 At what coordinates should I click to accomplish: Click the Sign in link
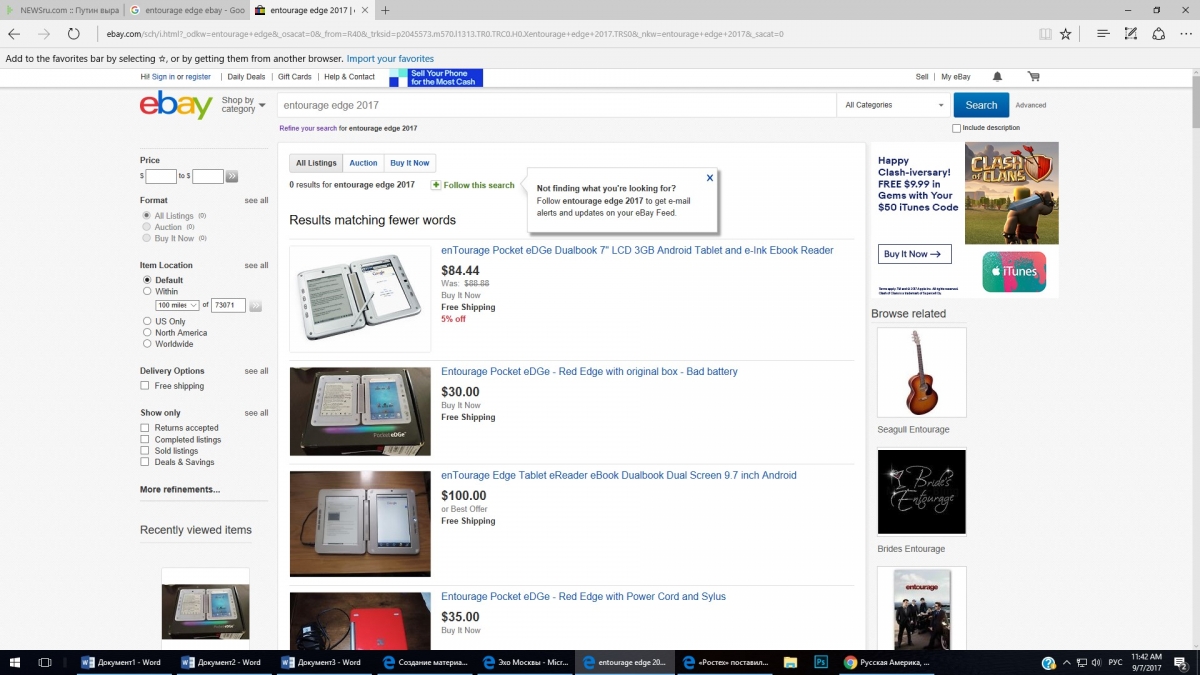[163, 77]
